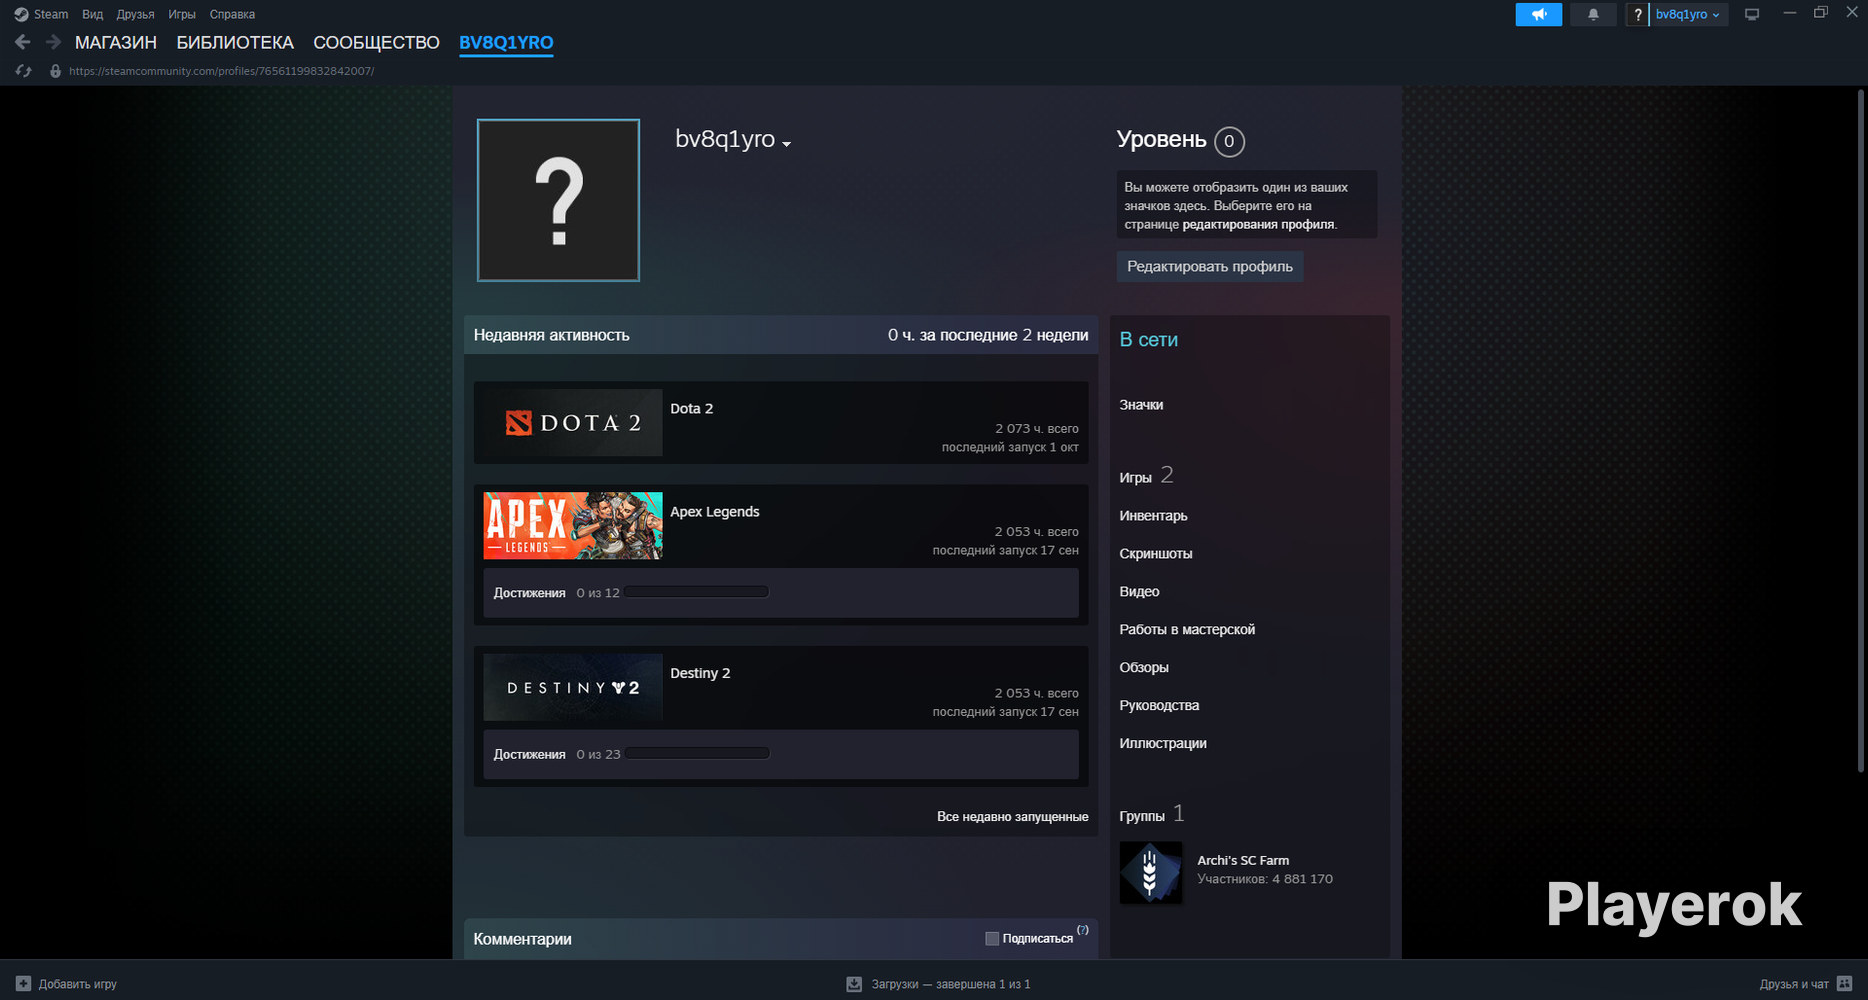The width and height of the screenshot is (1868, 1000).
Task: Click the (?) help mark next to Подписаться
Action: (x=1083, y=930)
